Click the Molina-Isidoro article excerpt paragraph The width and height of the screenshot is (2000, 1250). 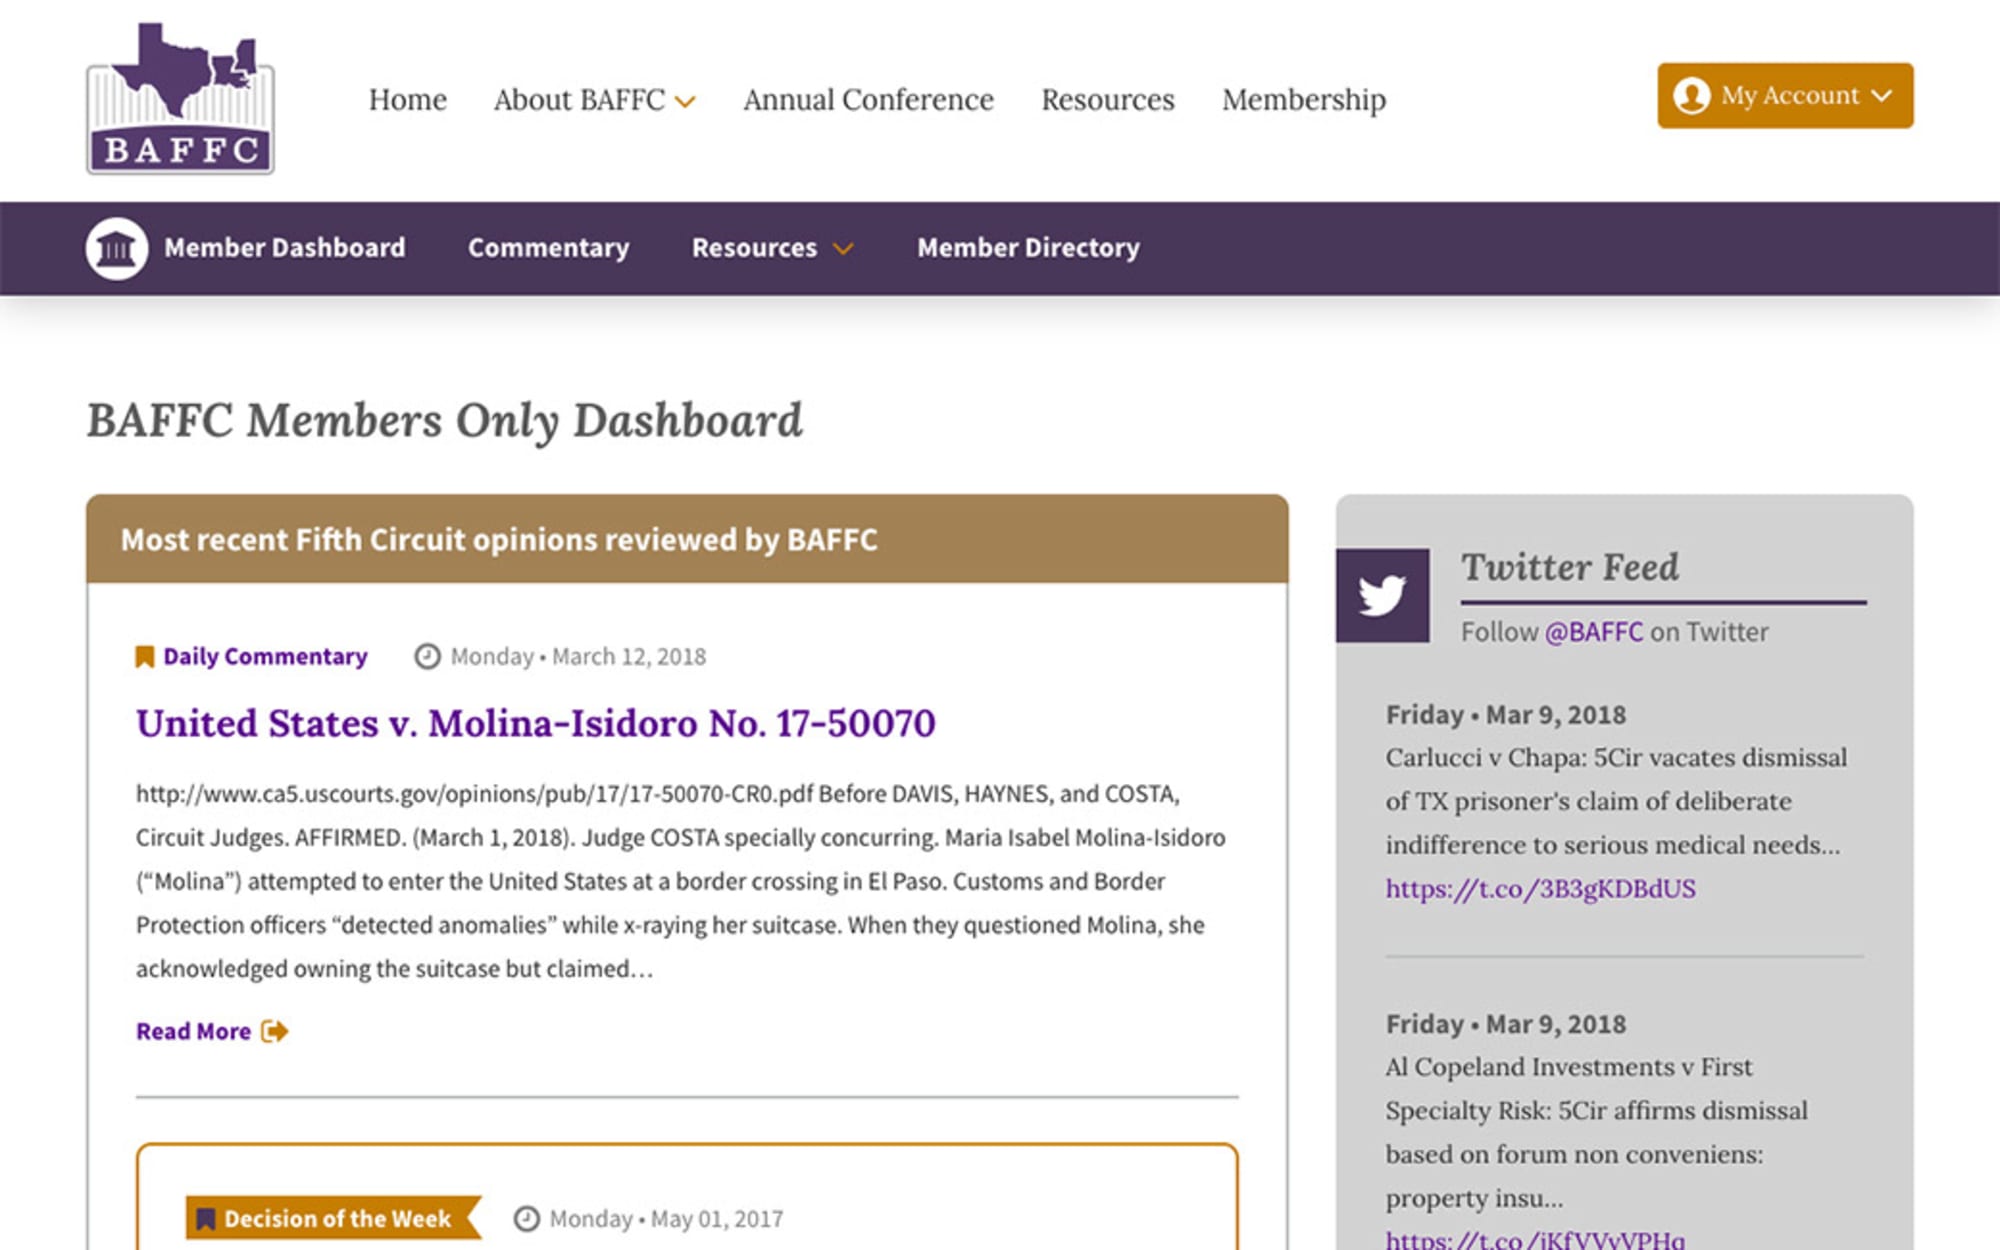tap(681, 881)
